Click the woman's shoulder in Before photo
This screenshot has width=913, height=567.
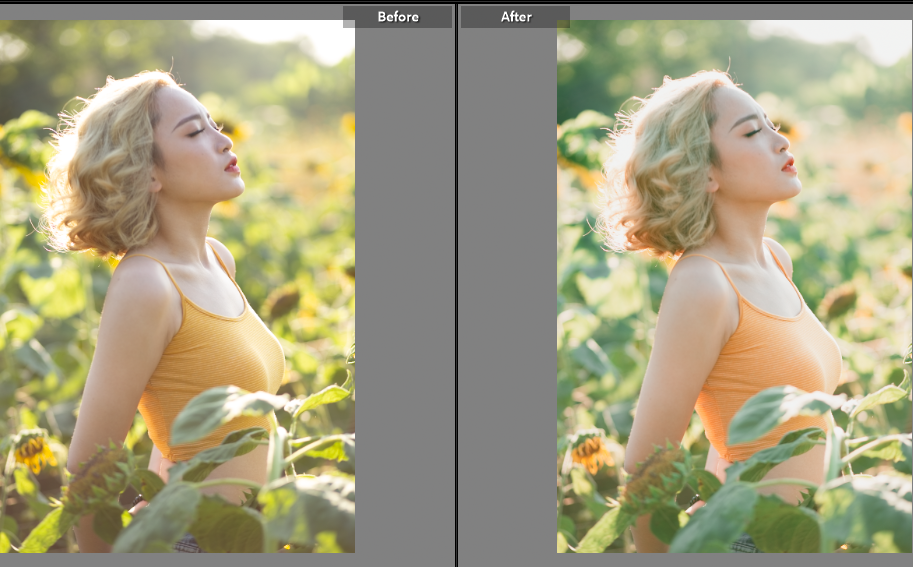point(140,285)
